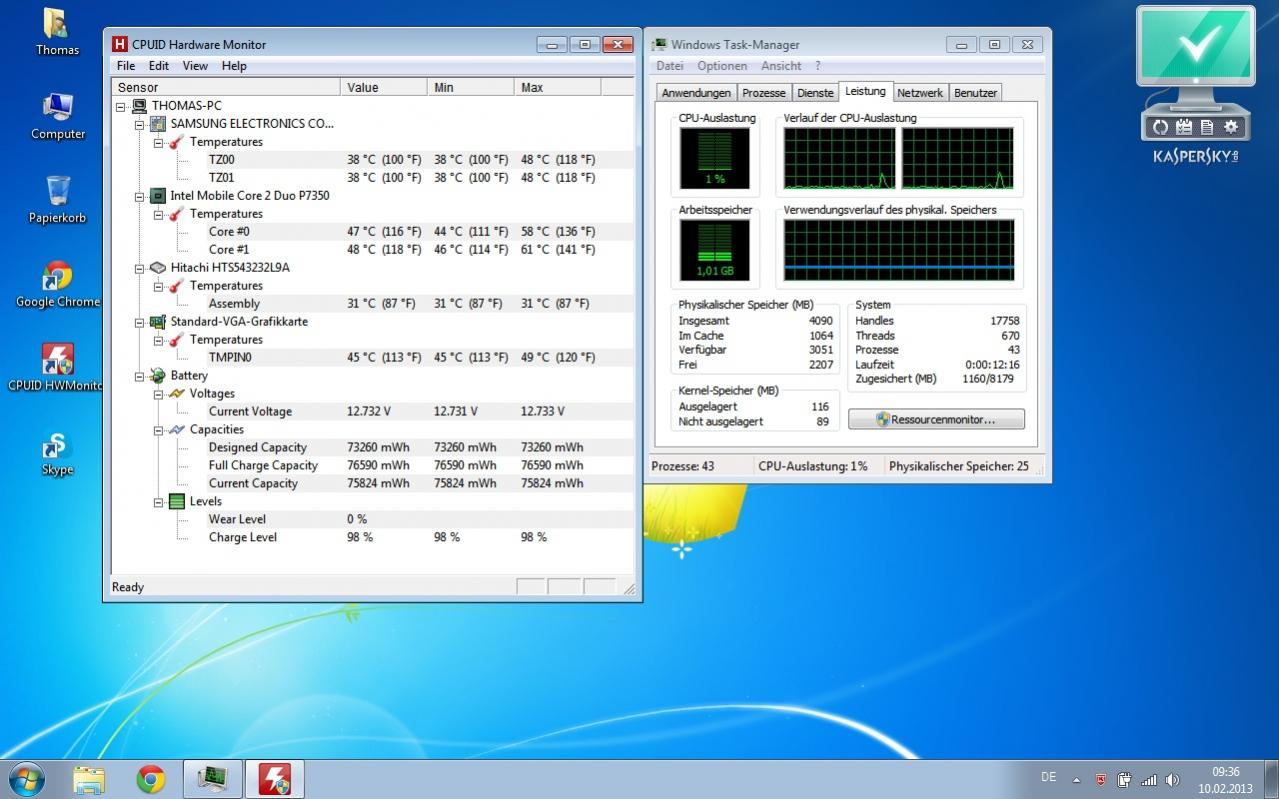Open the File menu in HWMonitor
Screen dimensions: 1279x799
[x=126, y=66]
